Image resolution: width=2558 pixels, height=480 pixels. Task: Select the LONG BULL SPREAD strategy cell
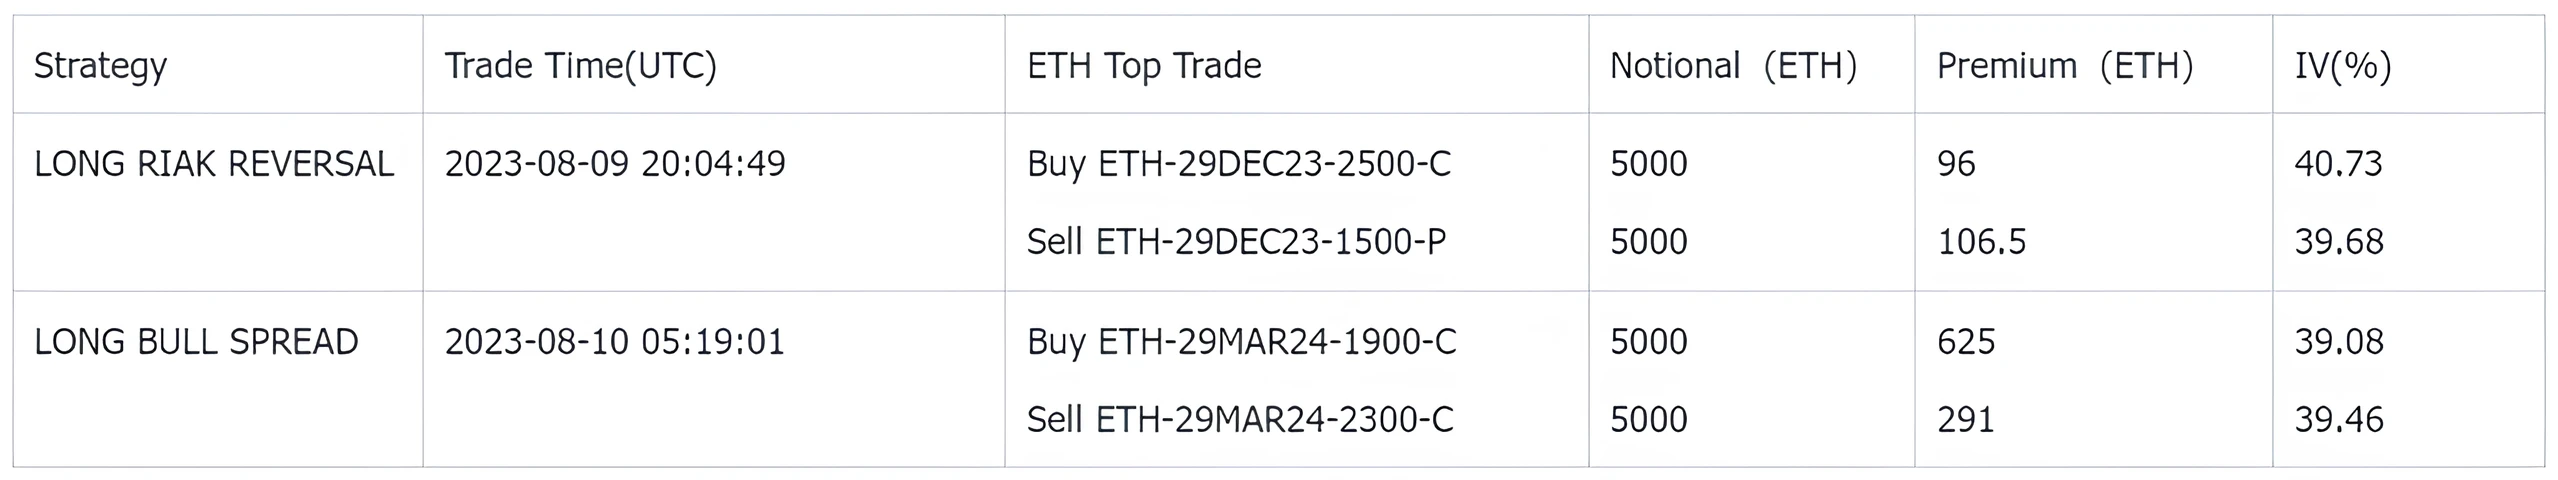tap(196, 342)
